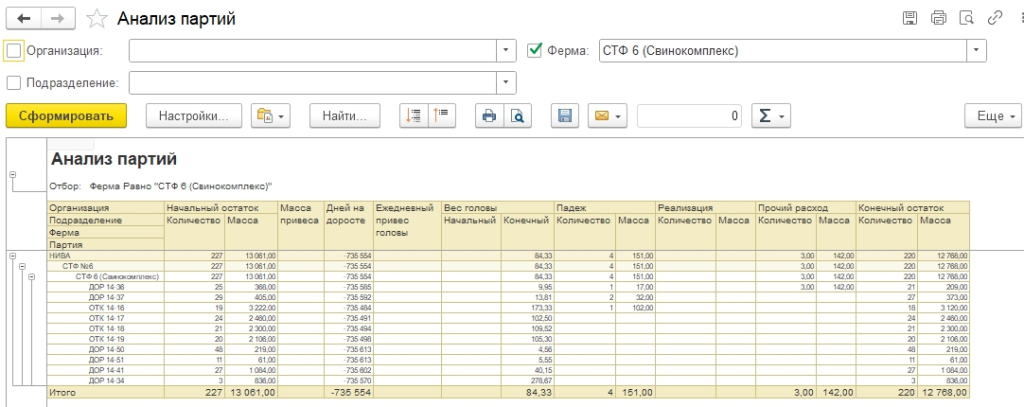
Task: Click the Сформировать button
Action: point(66,116)
